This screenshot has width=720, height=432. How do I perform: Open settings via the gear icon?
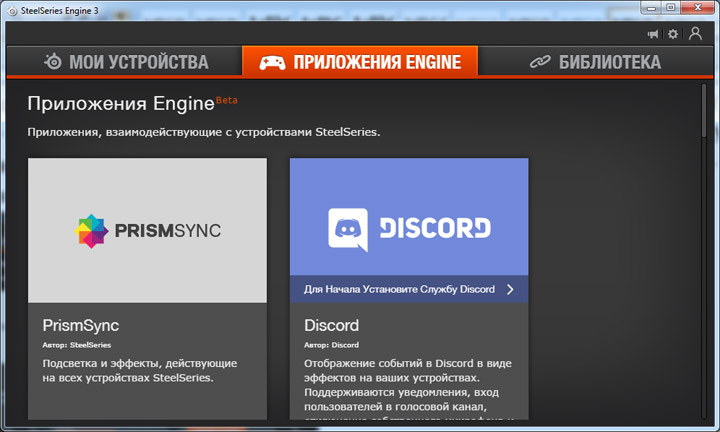click(x=673, y=34)
